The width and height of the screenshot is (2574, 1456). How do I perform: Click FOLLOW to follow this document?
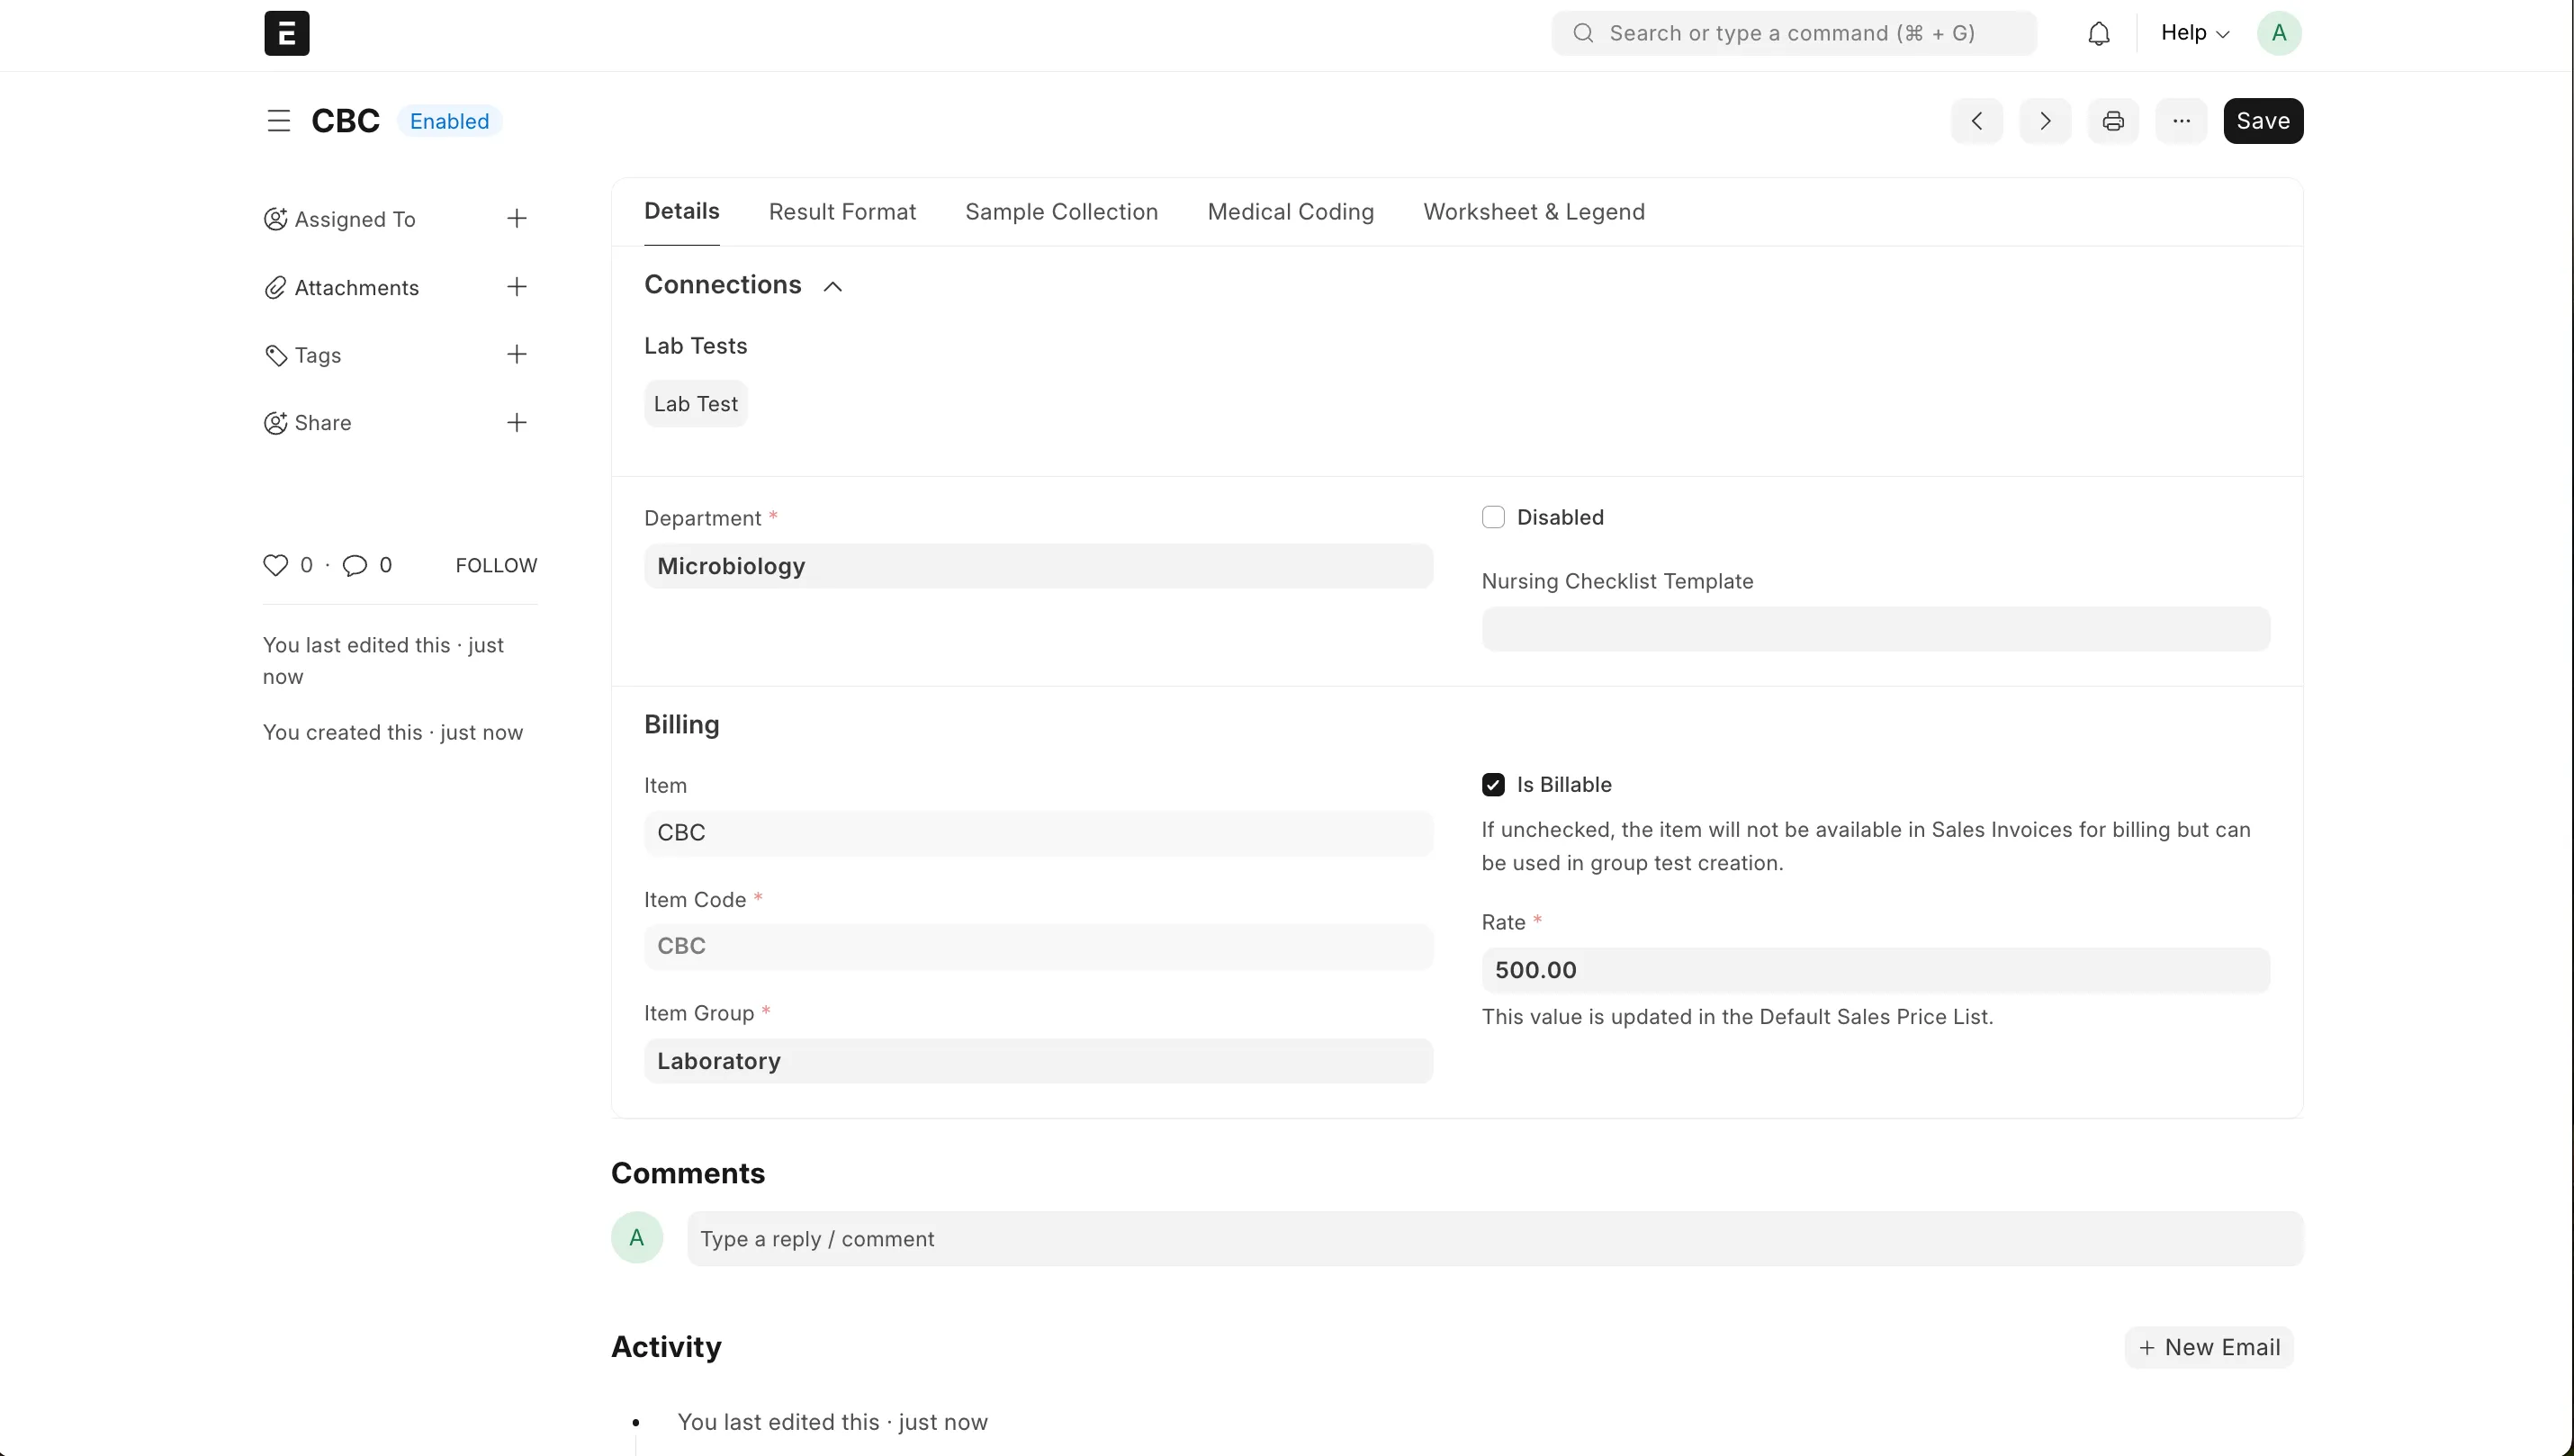click(496, 565)
